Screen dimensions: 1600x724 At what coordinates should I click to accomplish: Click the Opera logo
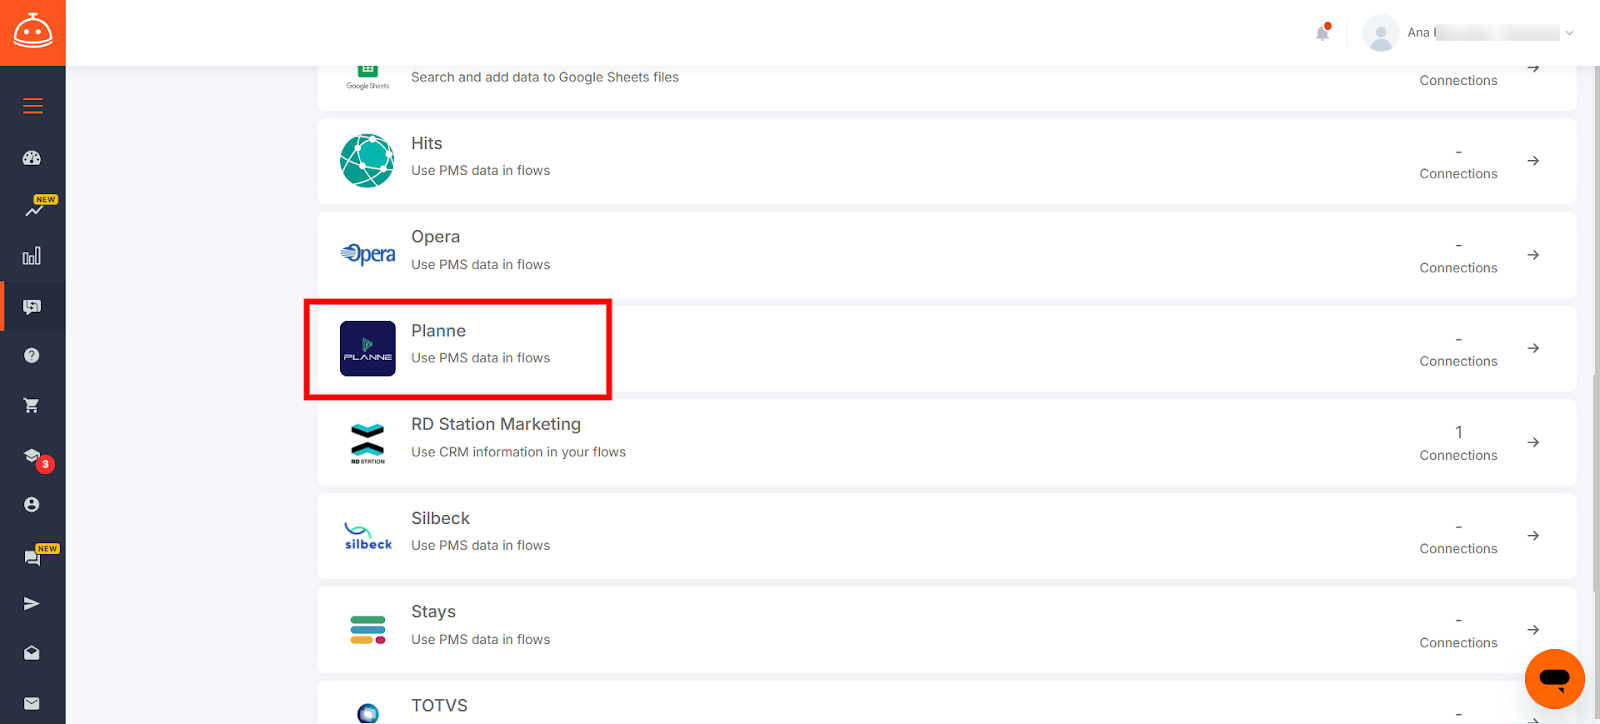(368, 254)
